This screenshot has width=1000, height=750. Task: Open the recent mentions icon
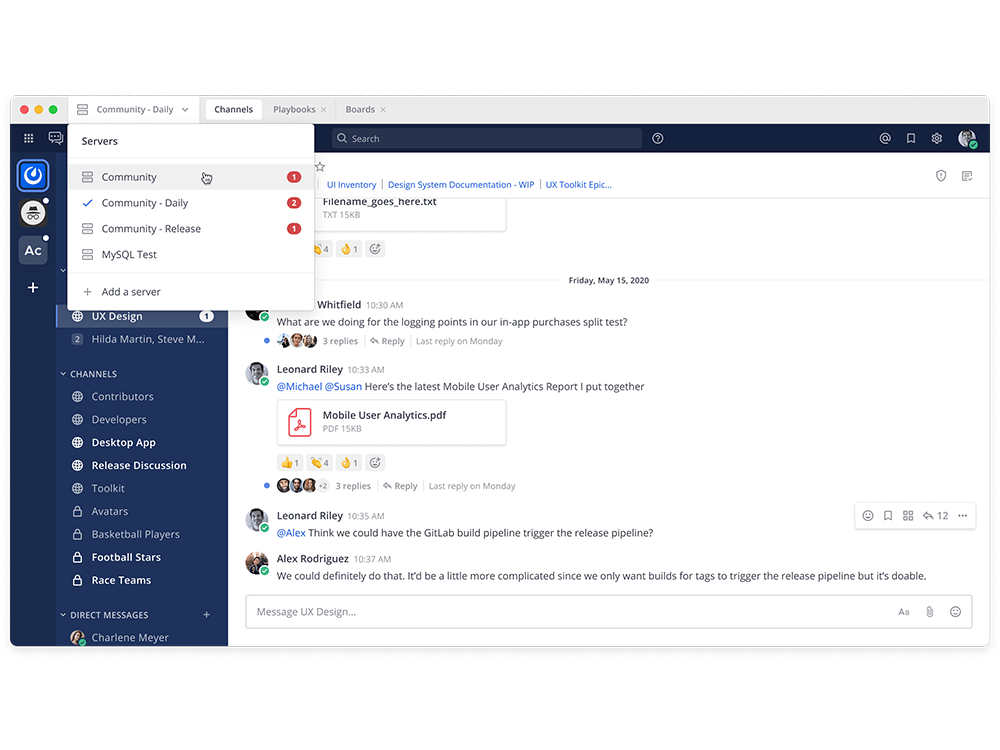click(885, 139)
